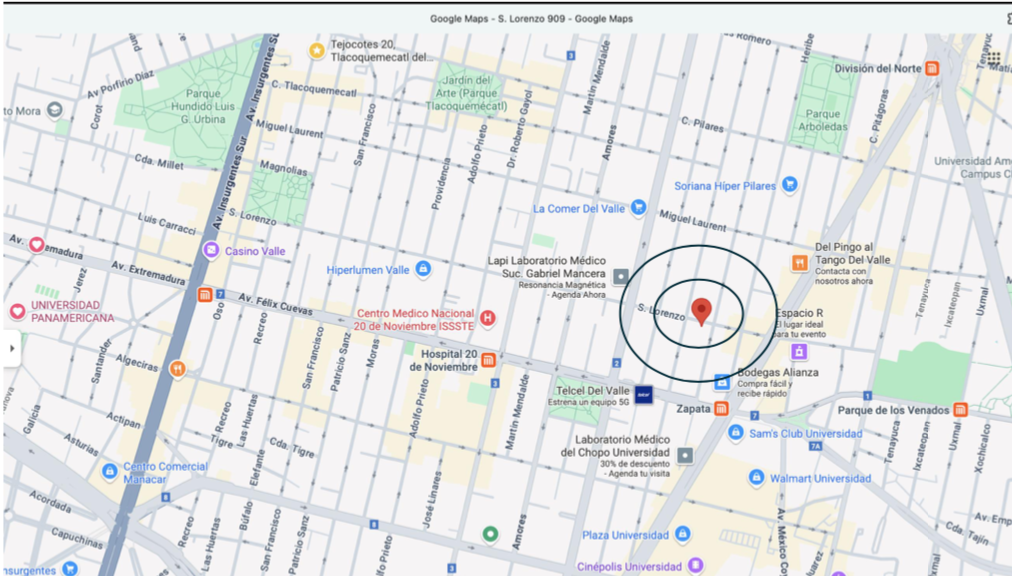Image resolution: width=1012 pixels, height=576 pixels.
Task: Expand the collapsed side panel arrow
Action: tap(12, 348)
